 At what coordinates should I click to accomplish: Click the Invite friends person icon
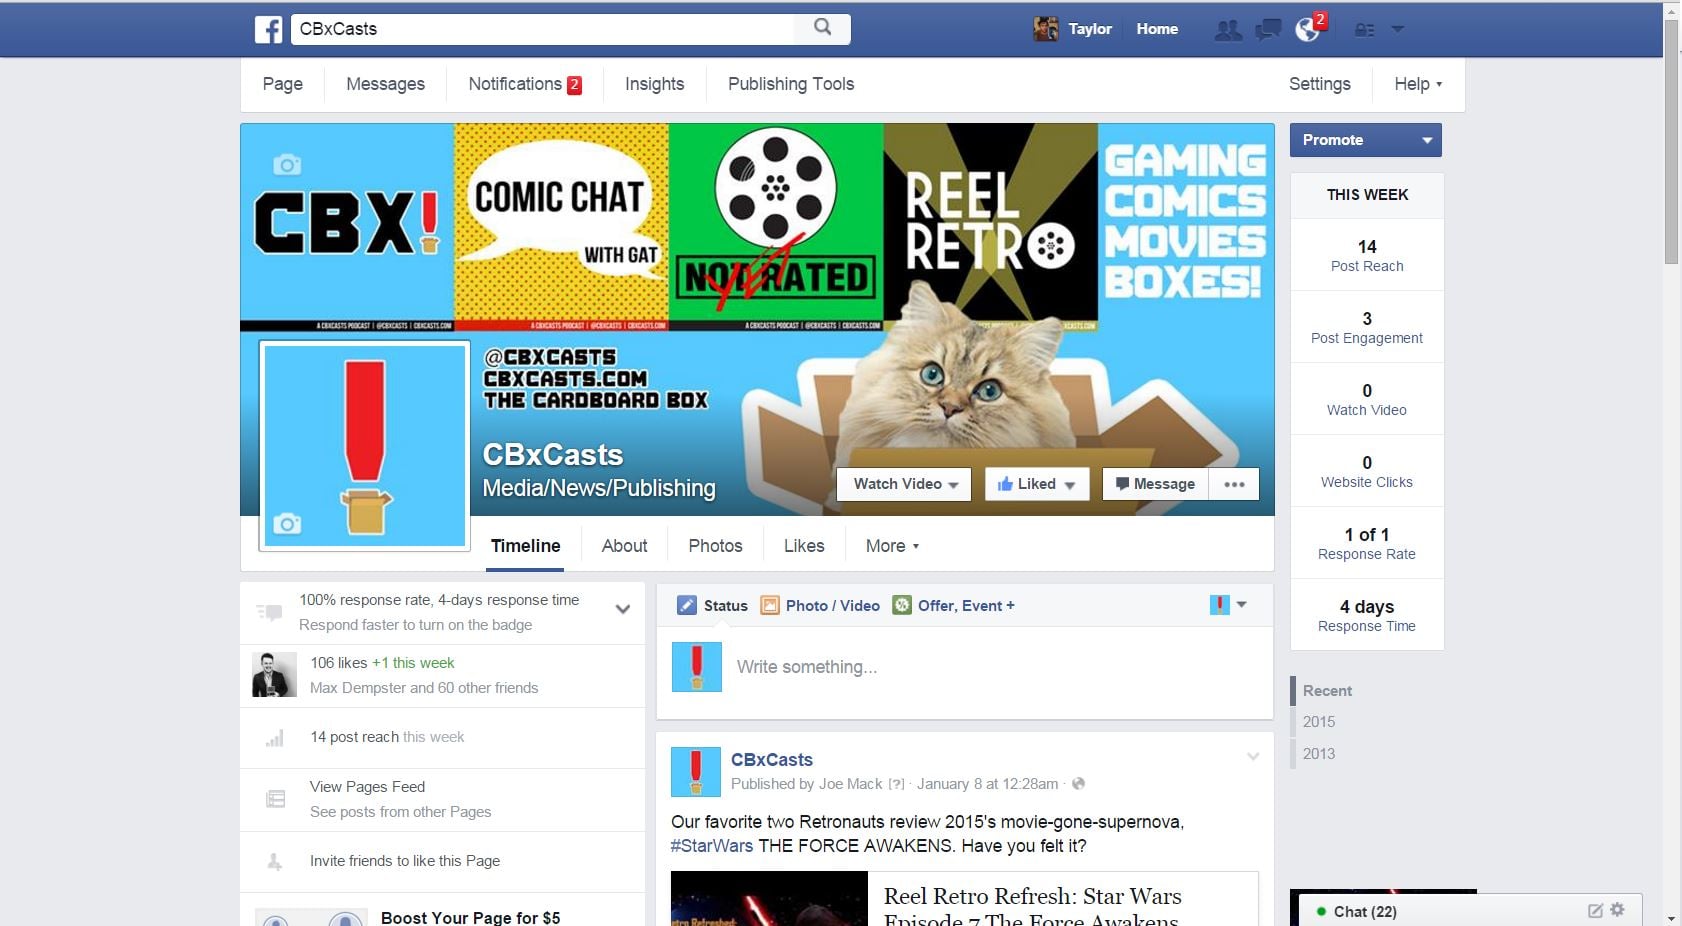coord(274,861)
